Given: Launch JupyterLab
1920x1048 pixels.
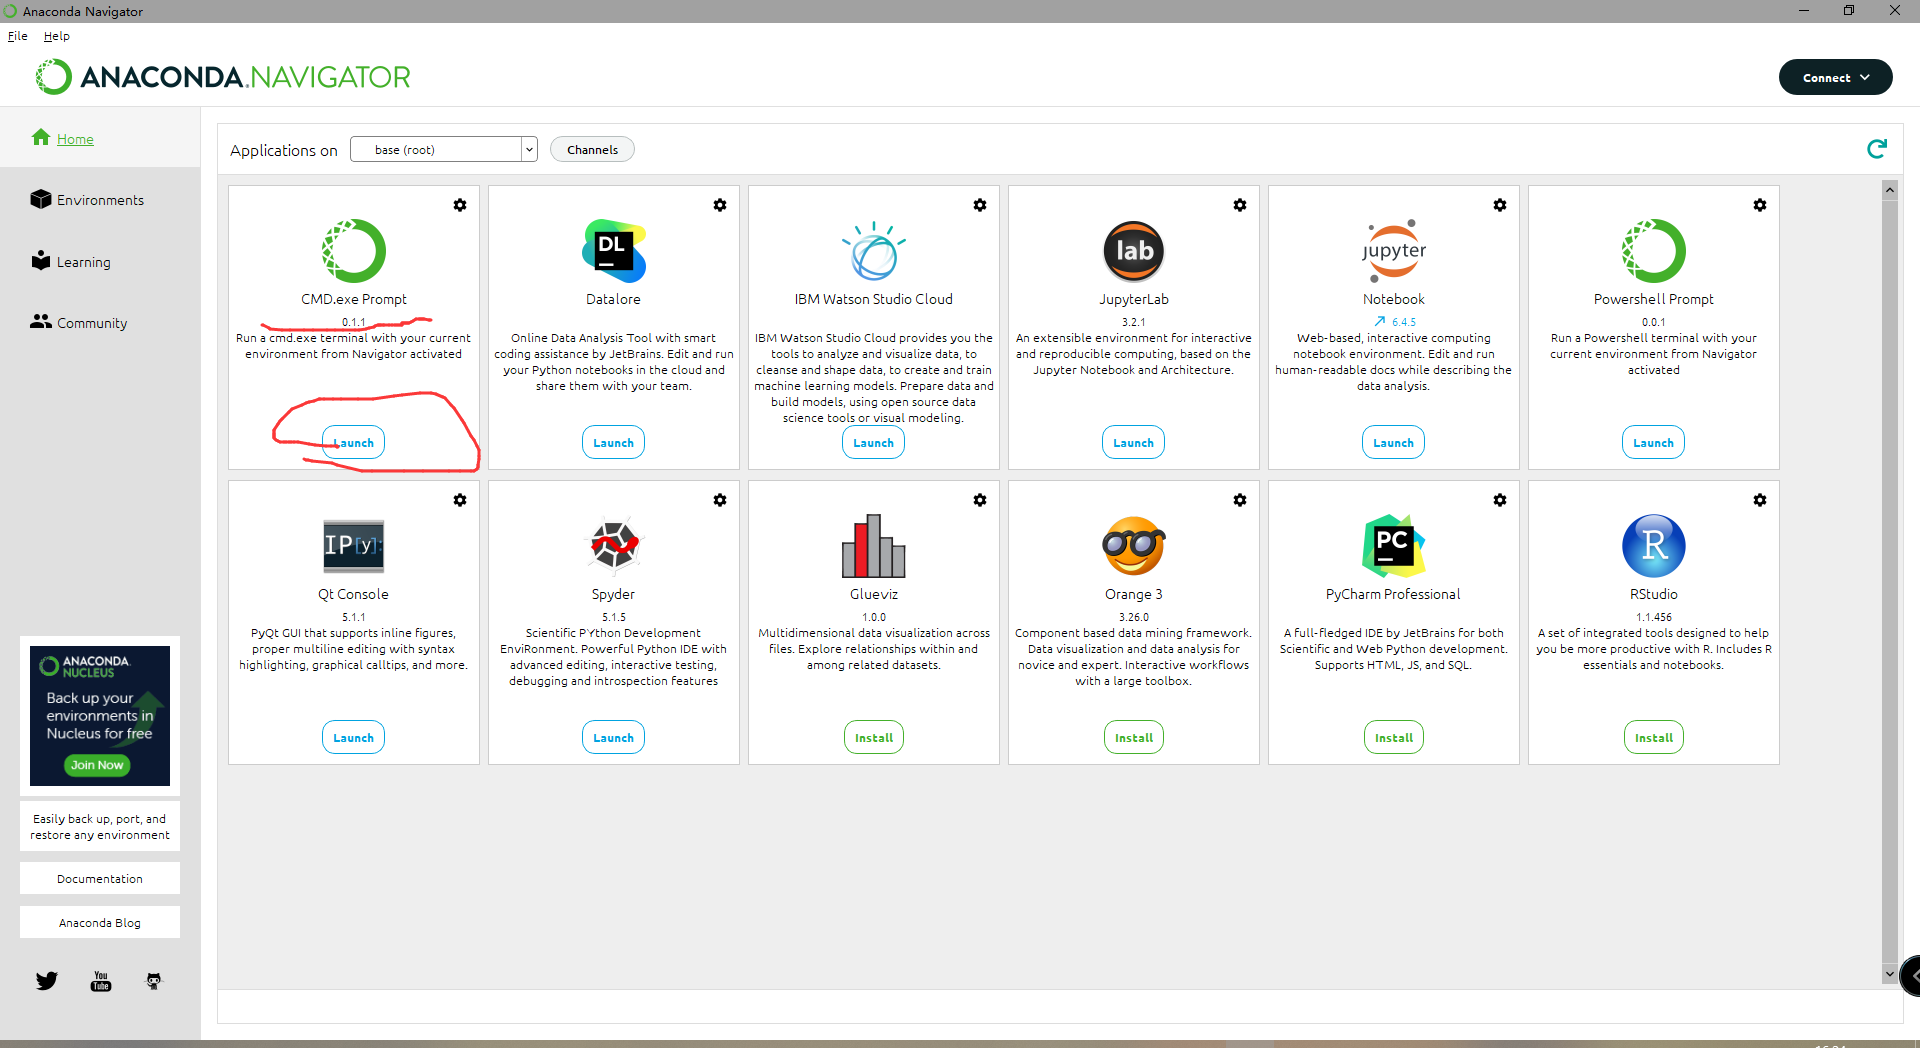Looking at the screenshot, I should point(1134,442).
